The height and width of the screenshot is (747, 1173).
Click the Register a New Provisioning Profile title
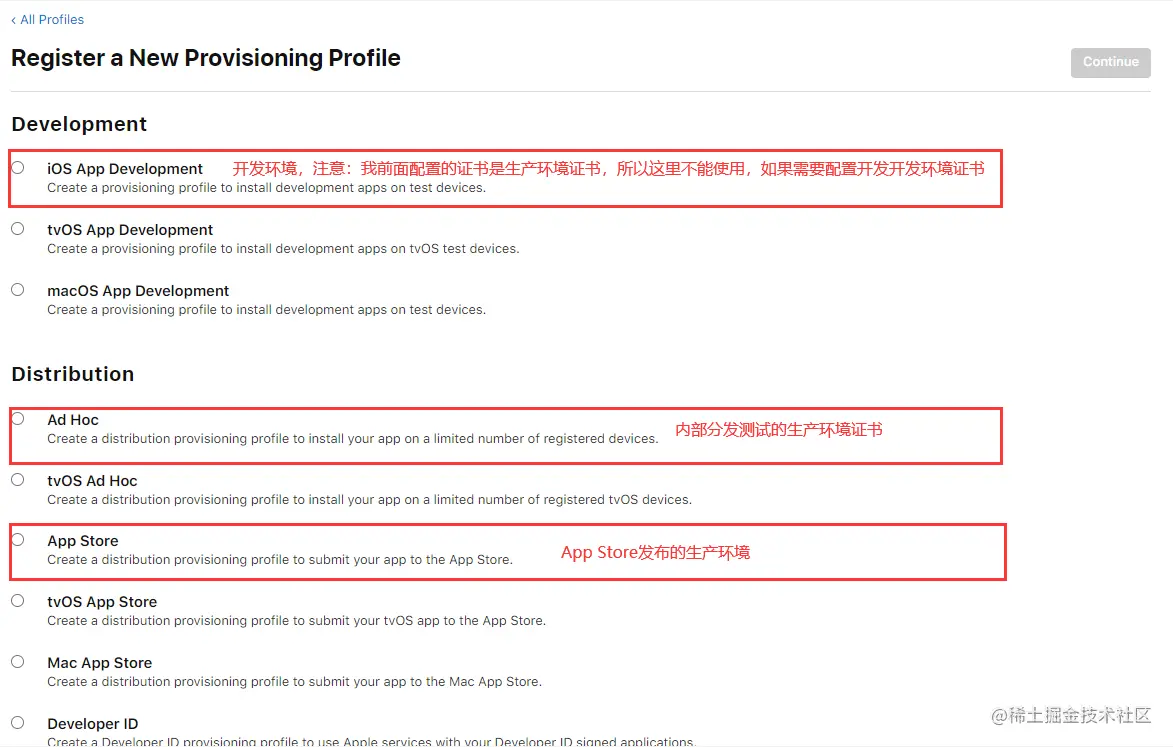click(205, 58)
